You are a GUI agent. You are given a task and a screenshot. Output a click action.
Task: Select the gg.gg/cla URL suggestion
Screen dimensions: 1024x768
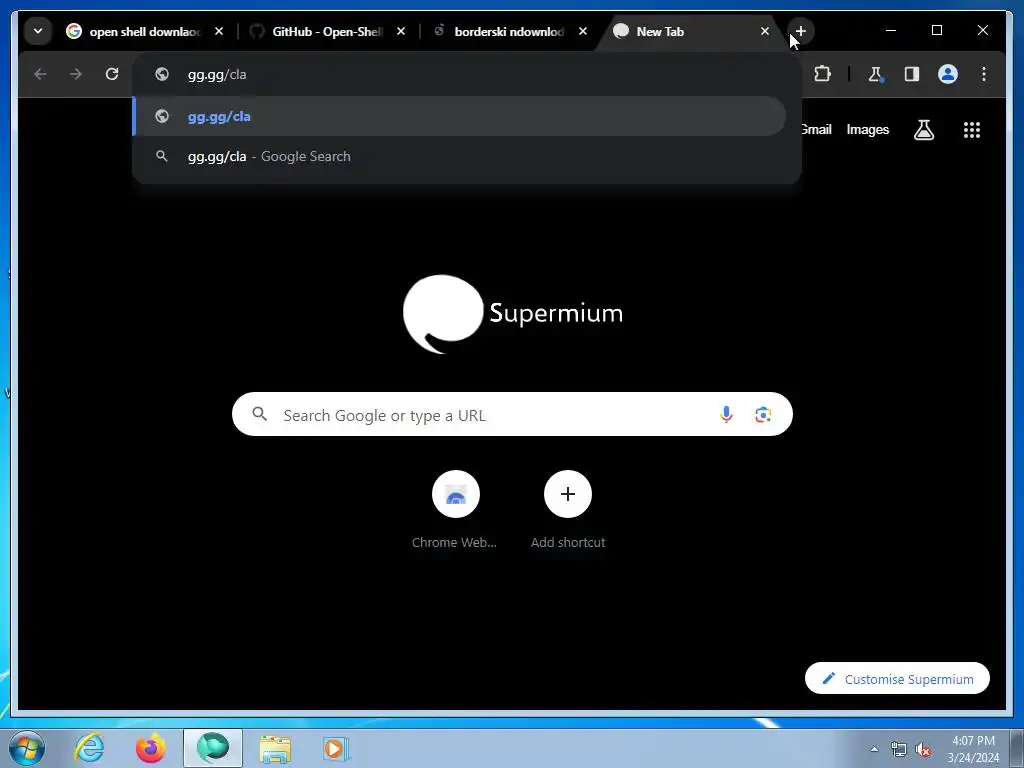[460, 116]
